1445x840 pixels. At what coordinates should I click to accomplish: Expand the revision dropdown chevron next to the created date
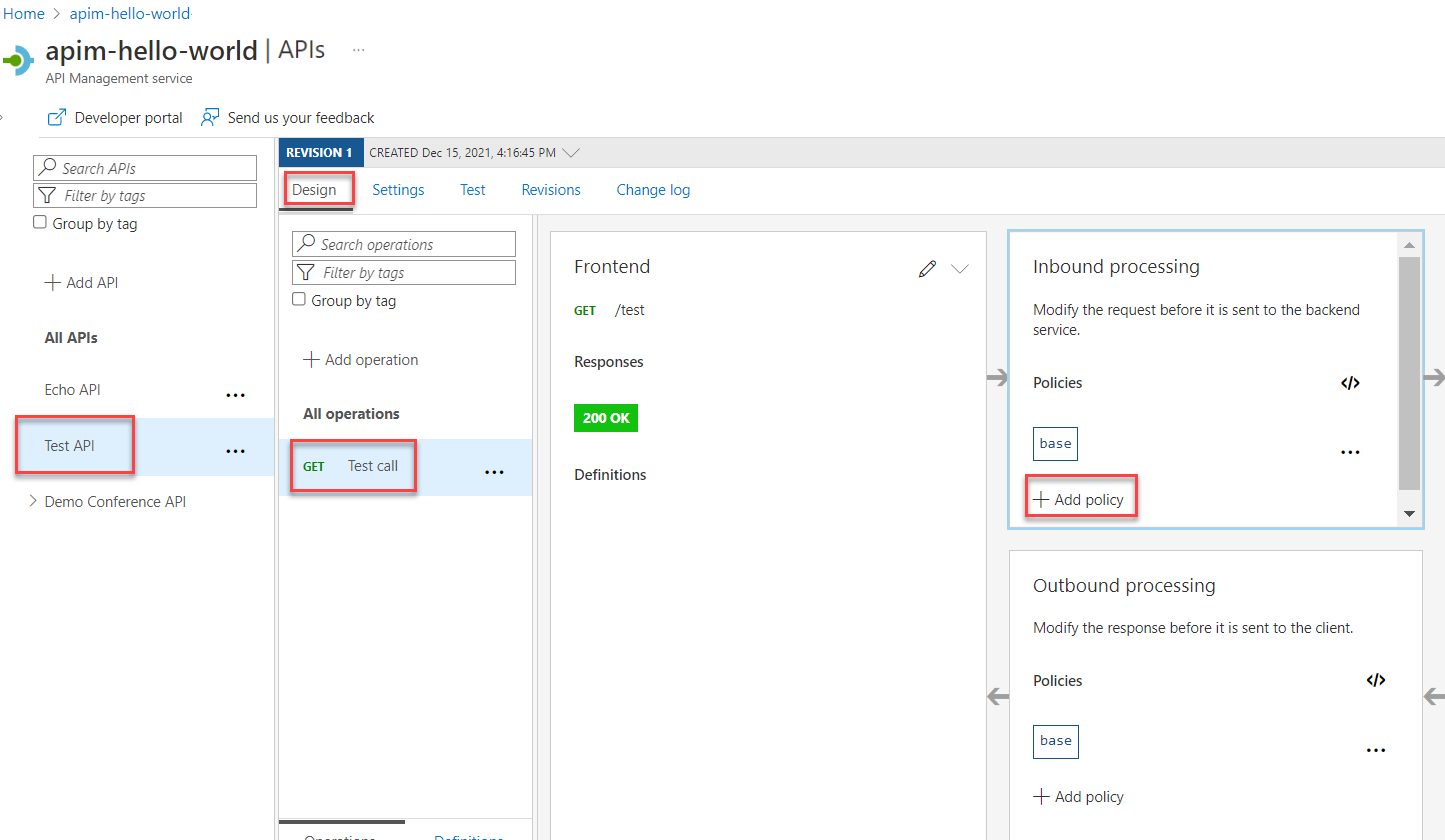click(571, 153)
